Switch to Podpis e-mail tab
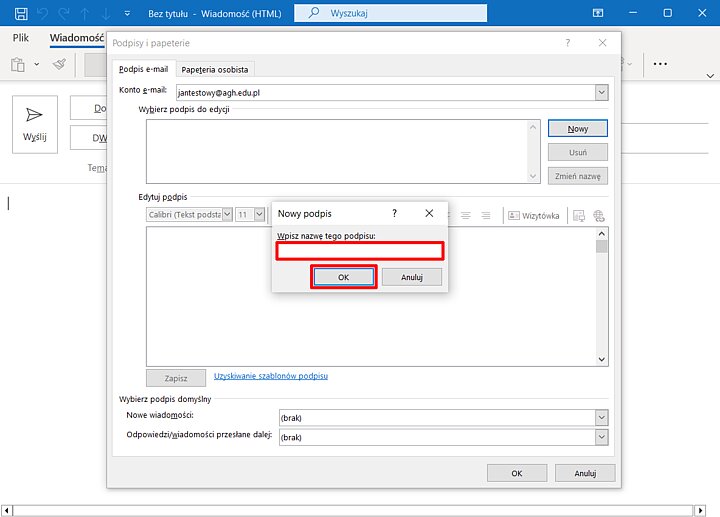The width and height of the screenshot is (720, 517). click(x=144, y=69)
